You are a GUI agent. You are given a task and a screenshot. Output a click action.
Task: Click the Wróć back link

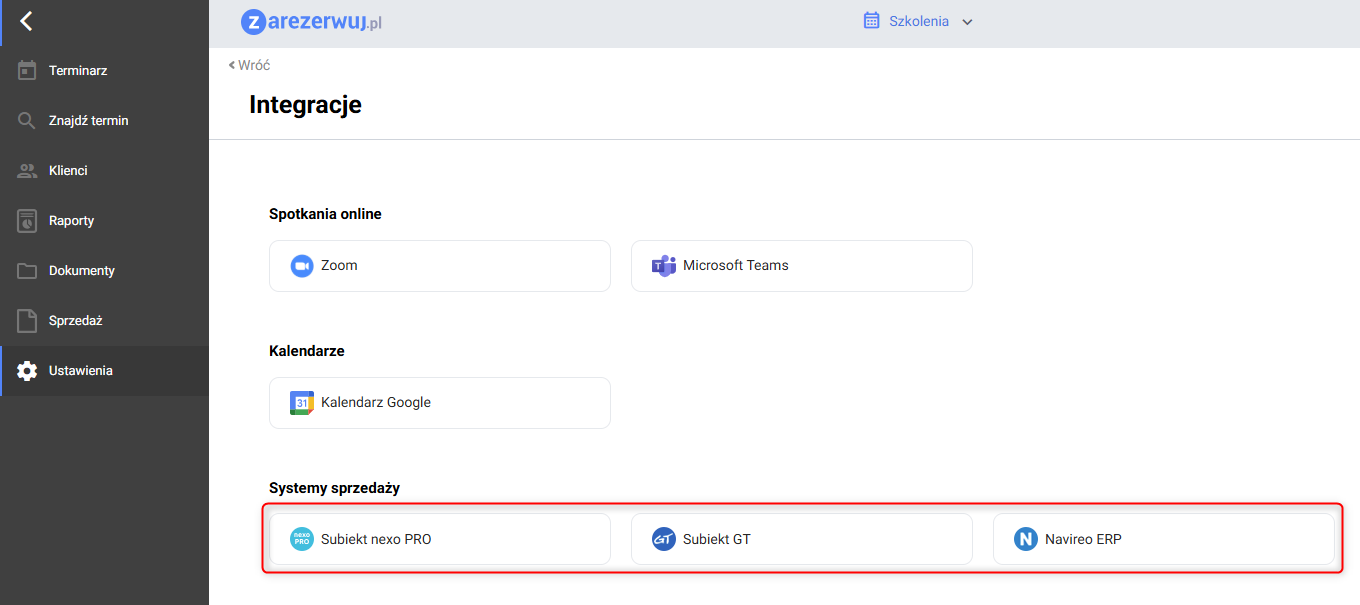[250, 65]
